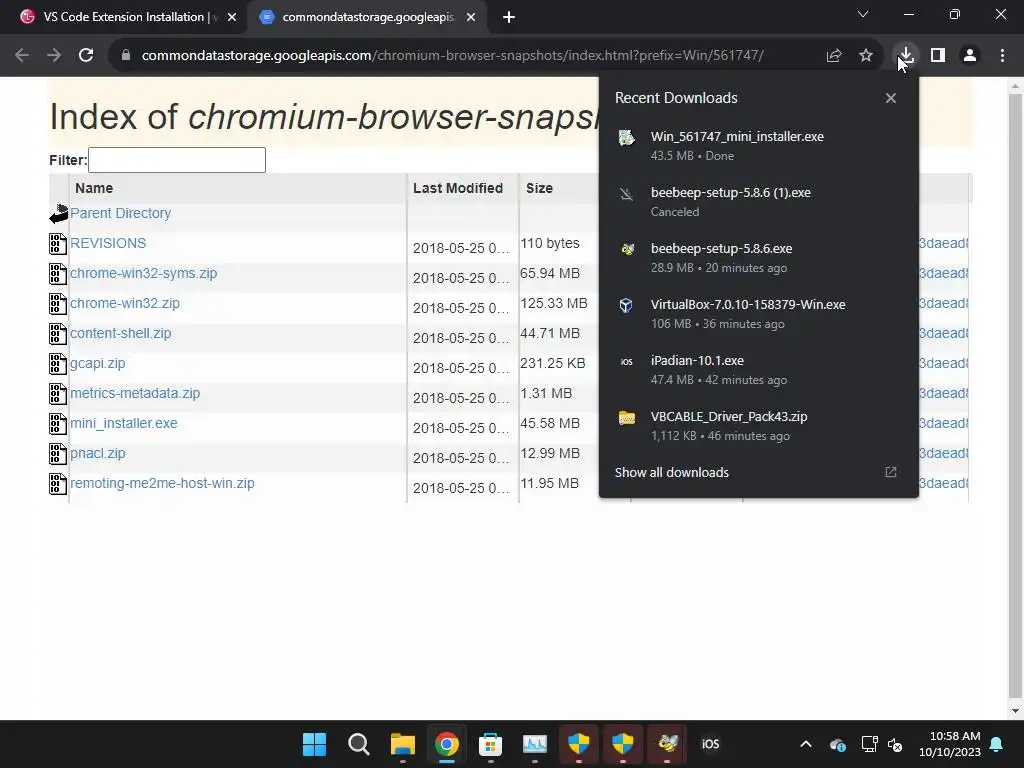Viewport: 1024px width, 768px height.
Task: Open the tab search dropdown arrow
Action: pyautogui.click(x=863, y=14)
